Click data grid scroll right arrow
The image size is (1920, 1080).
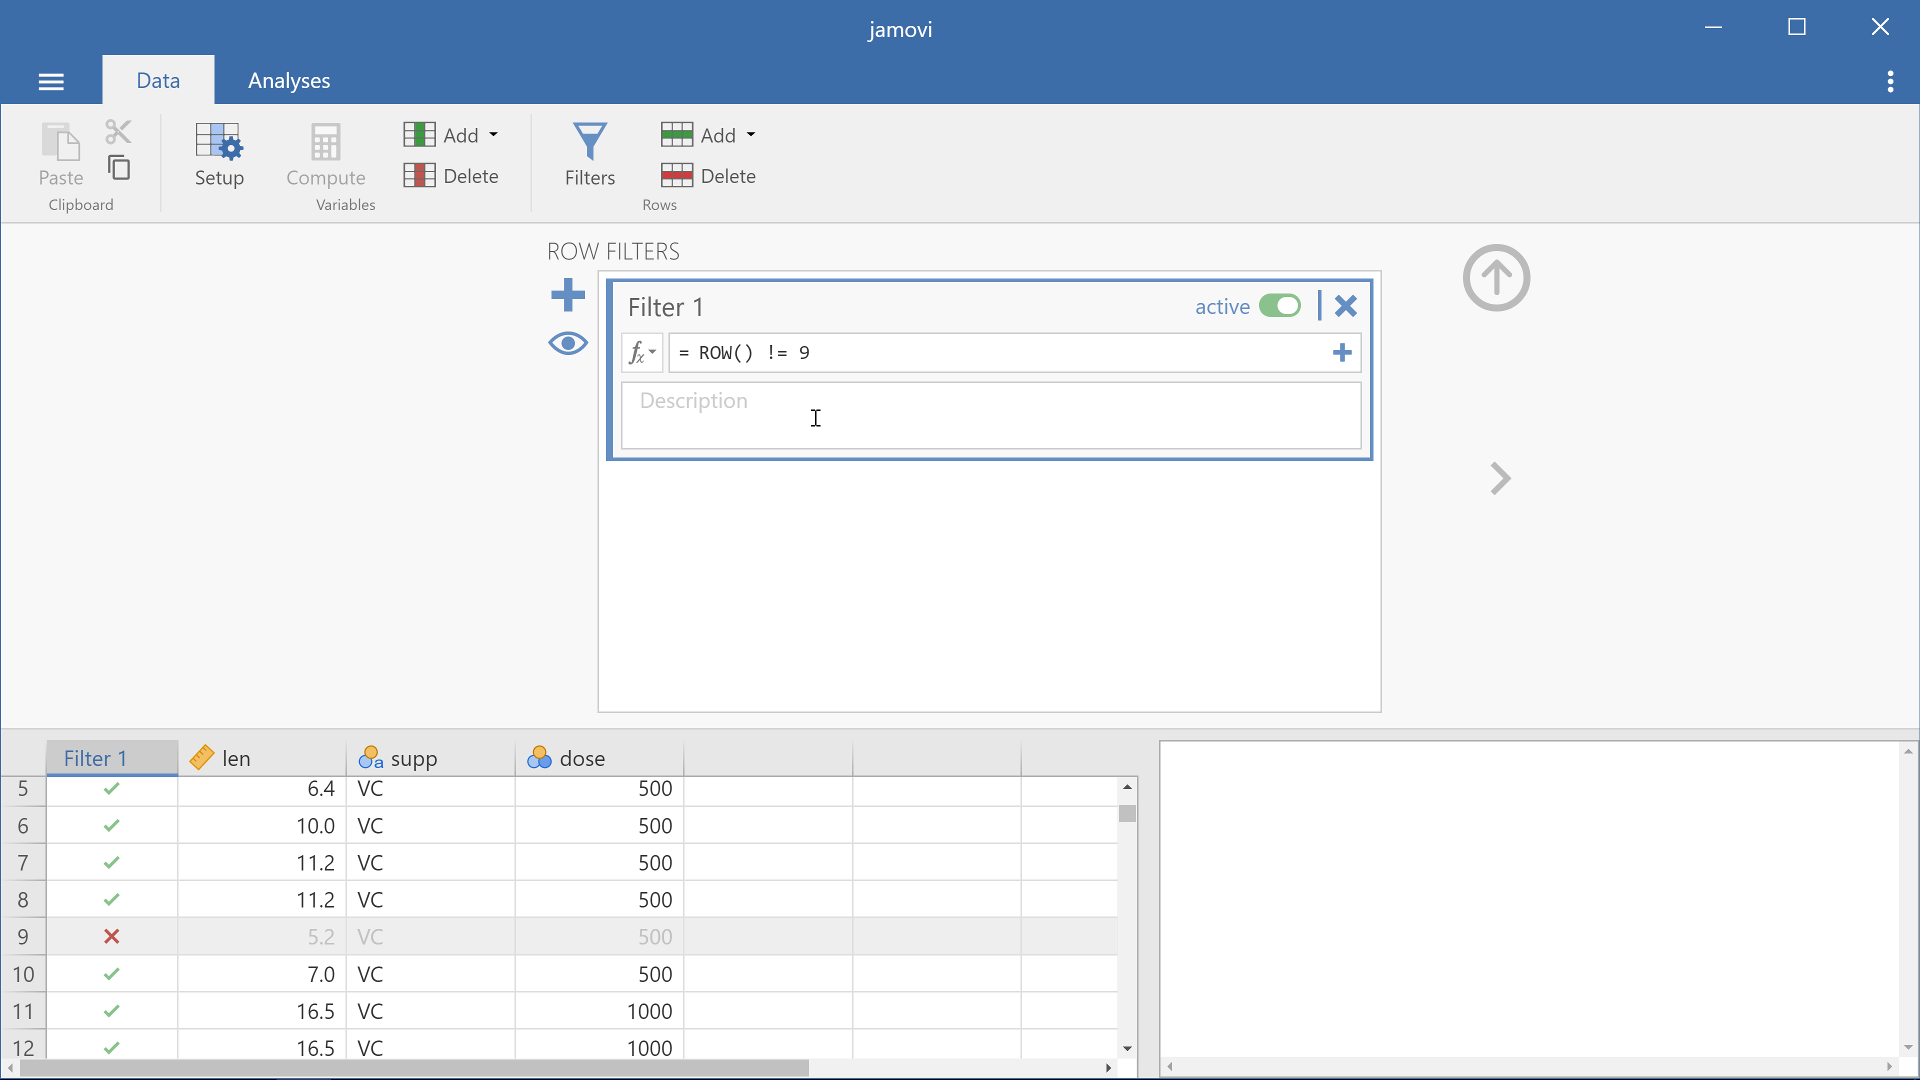point(1108,1068)
